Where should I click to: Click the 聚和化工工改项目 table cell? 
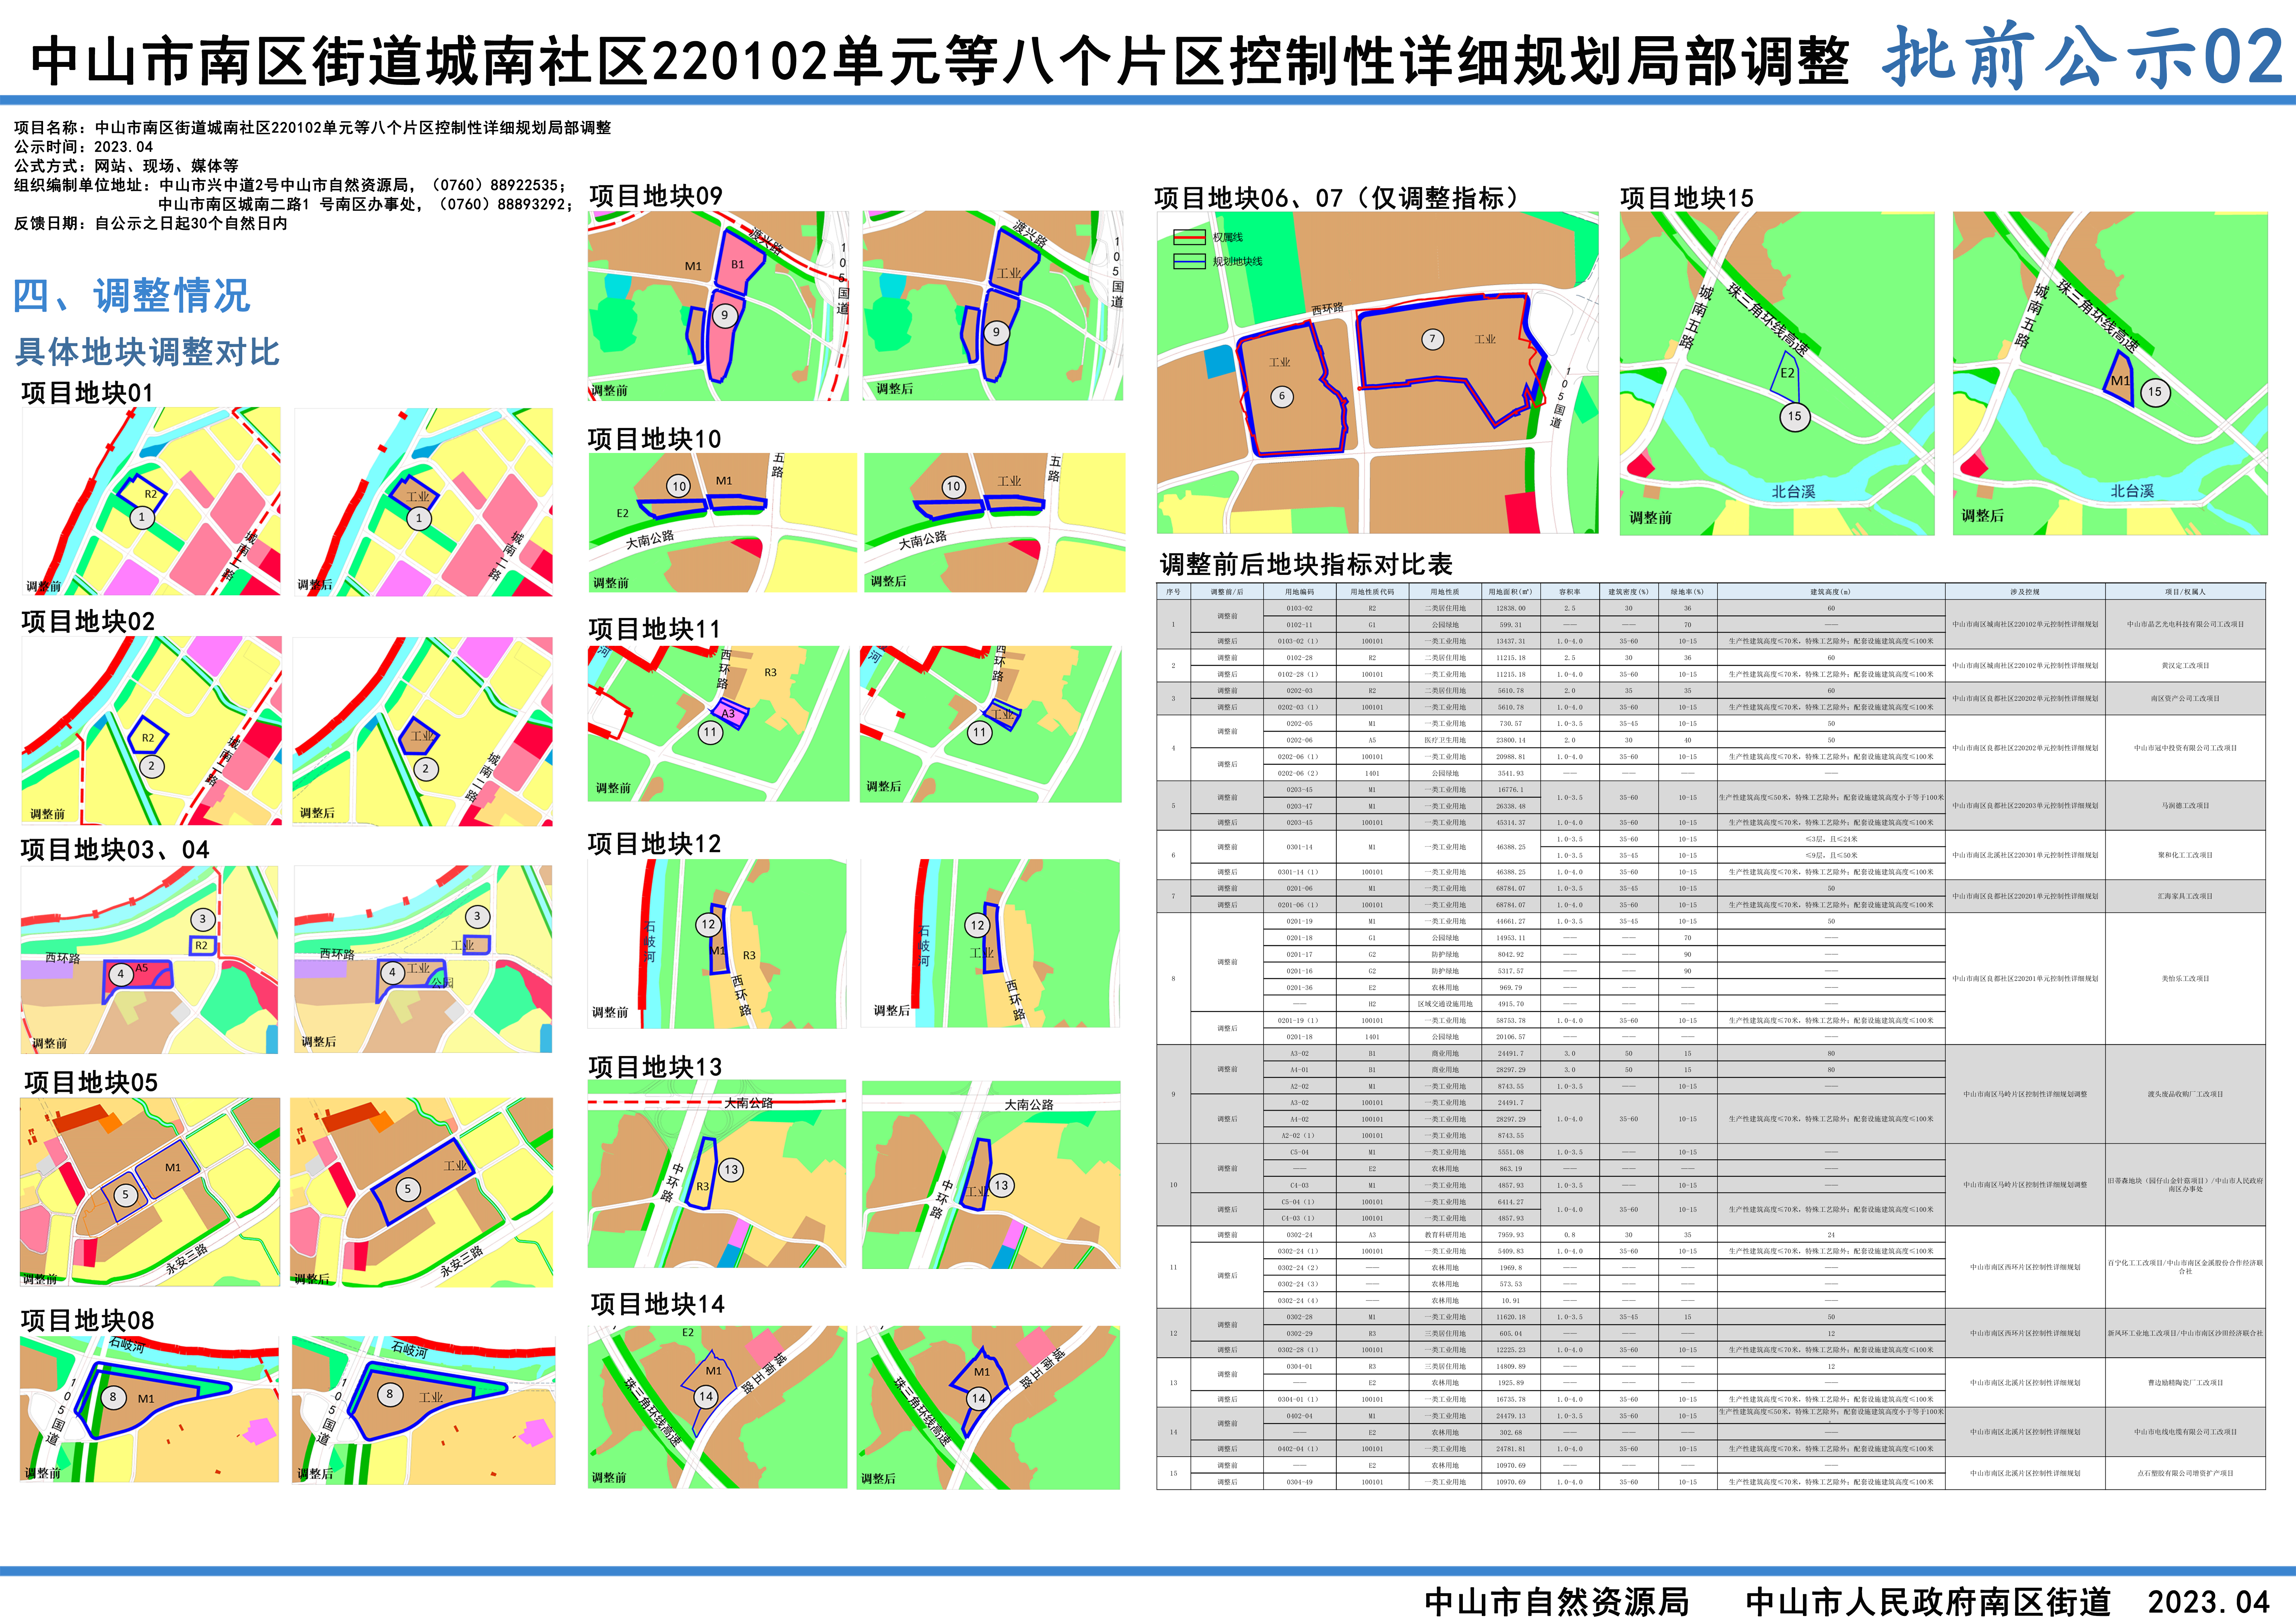coord(2185,855)
